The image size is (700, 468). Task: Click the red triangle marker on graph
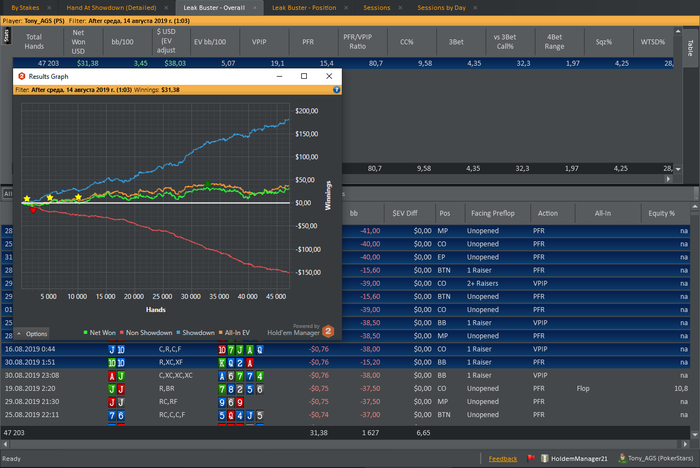point(33,210)
